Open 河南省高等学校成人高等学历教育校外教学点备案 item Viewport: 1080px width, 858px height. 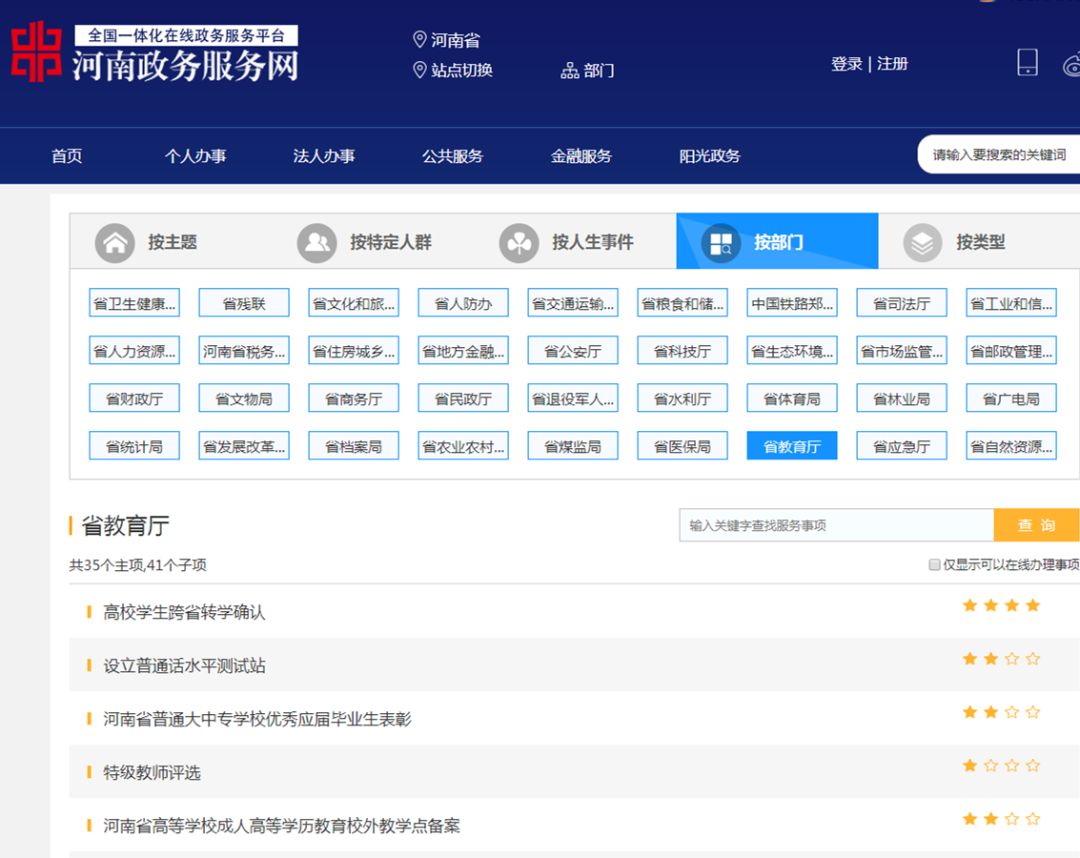click(x=281, y=826)
